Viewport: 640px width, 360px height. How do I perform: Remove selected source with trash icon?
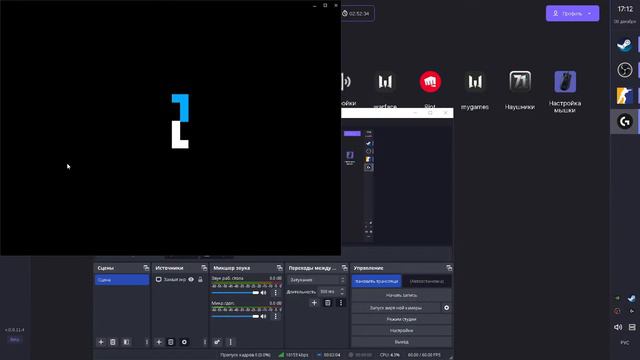point(171,342)
